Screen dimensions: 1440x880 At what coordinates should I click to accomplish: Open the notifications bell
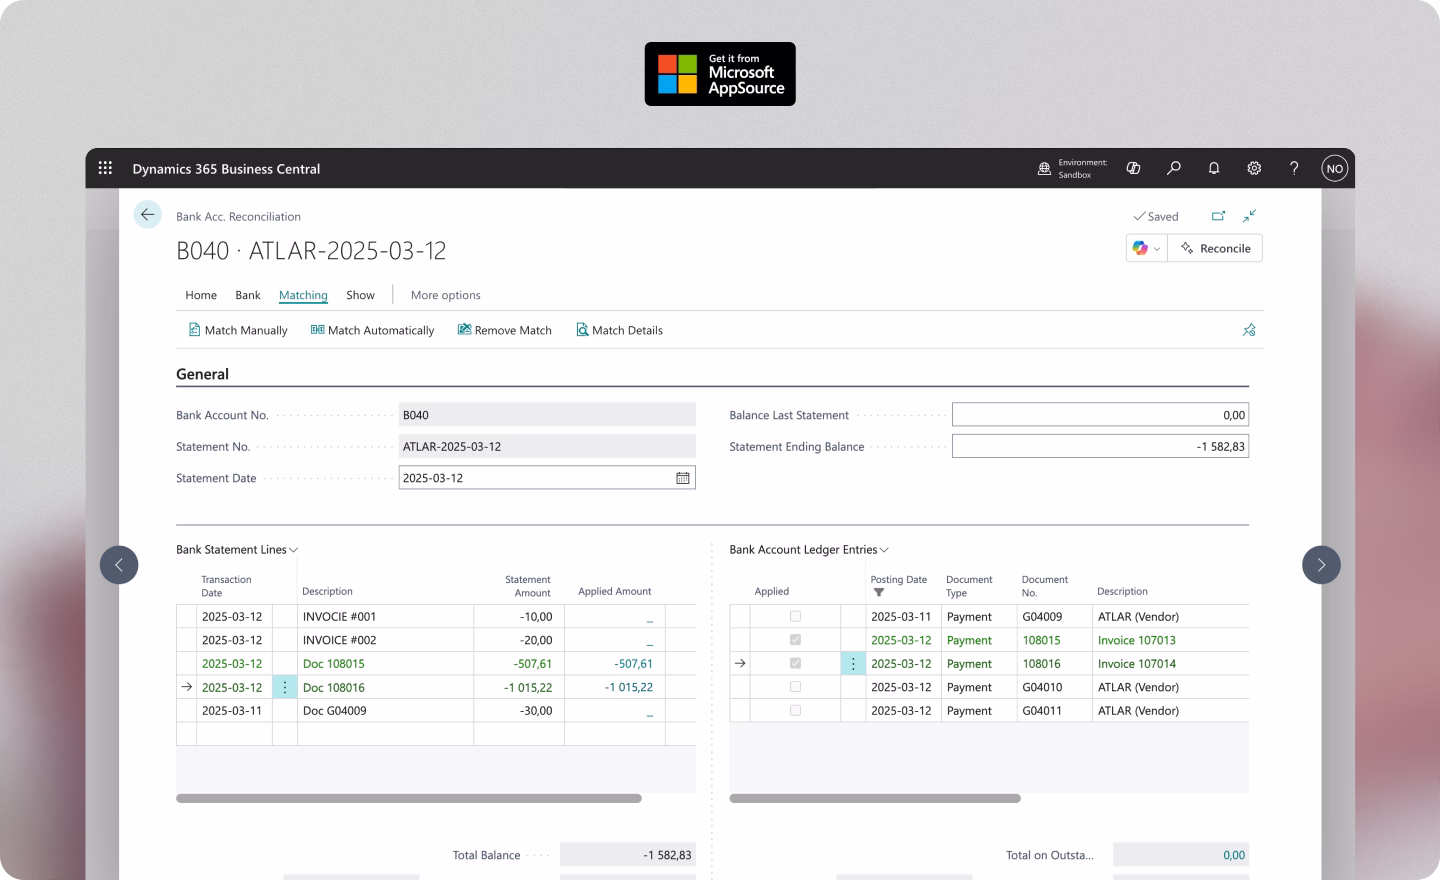pos(1213,168)
